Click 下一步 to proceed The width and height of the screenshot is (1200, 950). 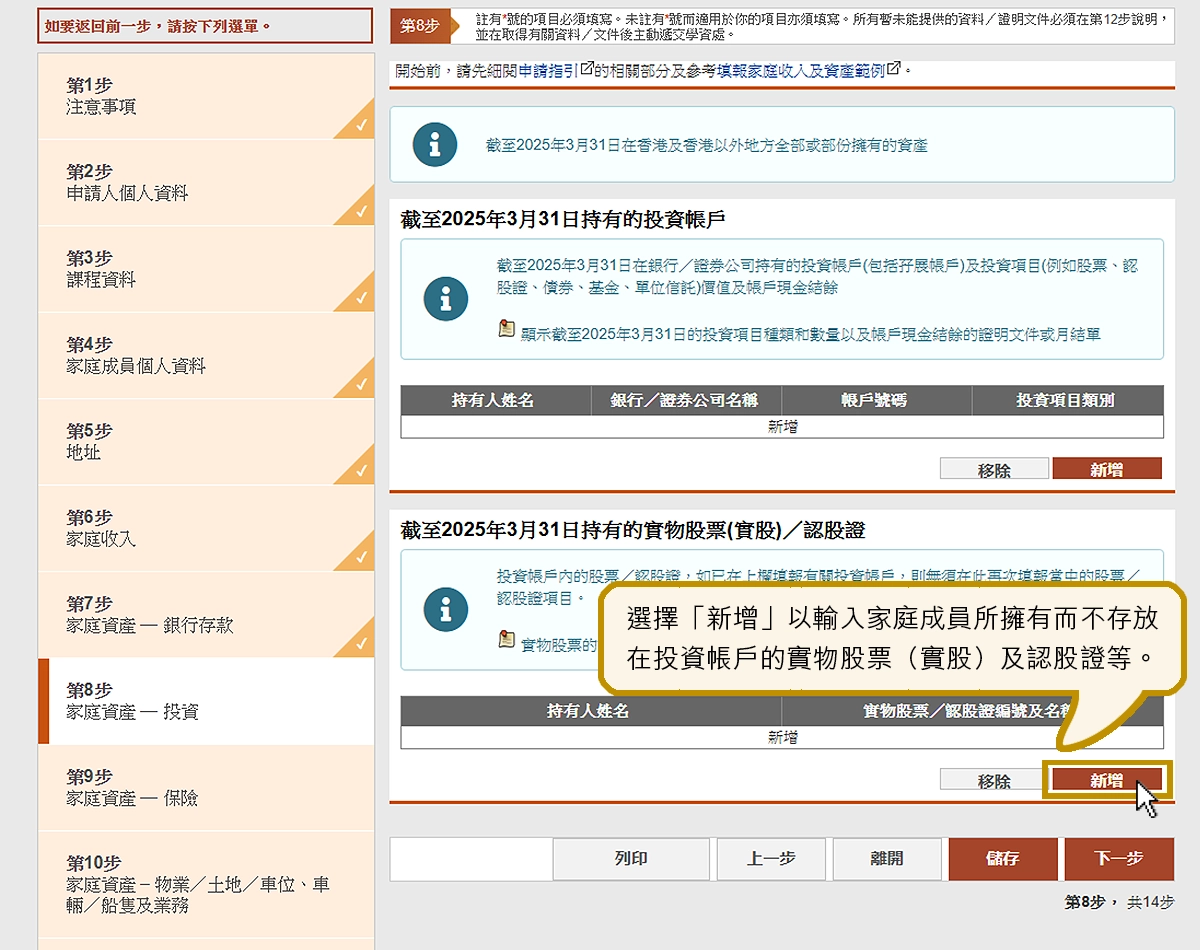[1118, 859]
